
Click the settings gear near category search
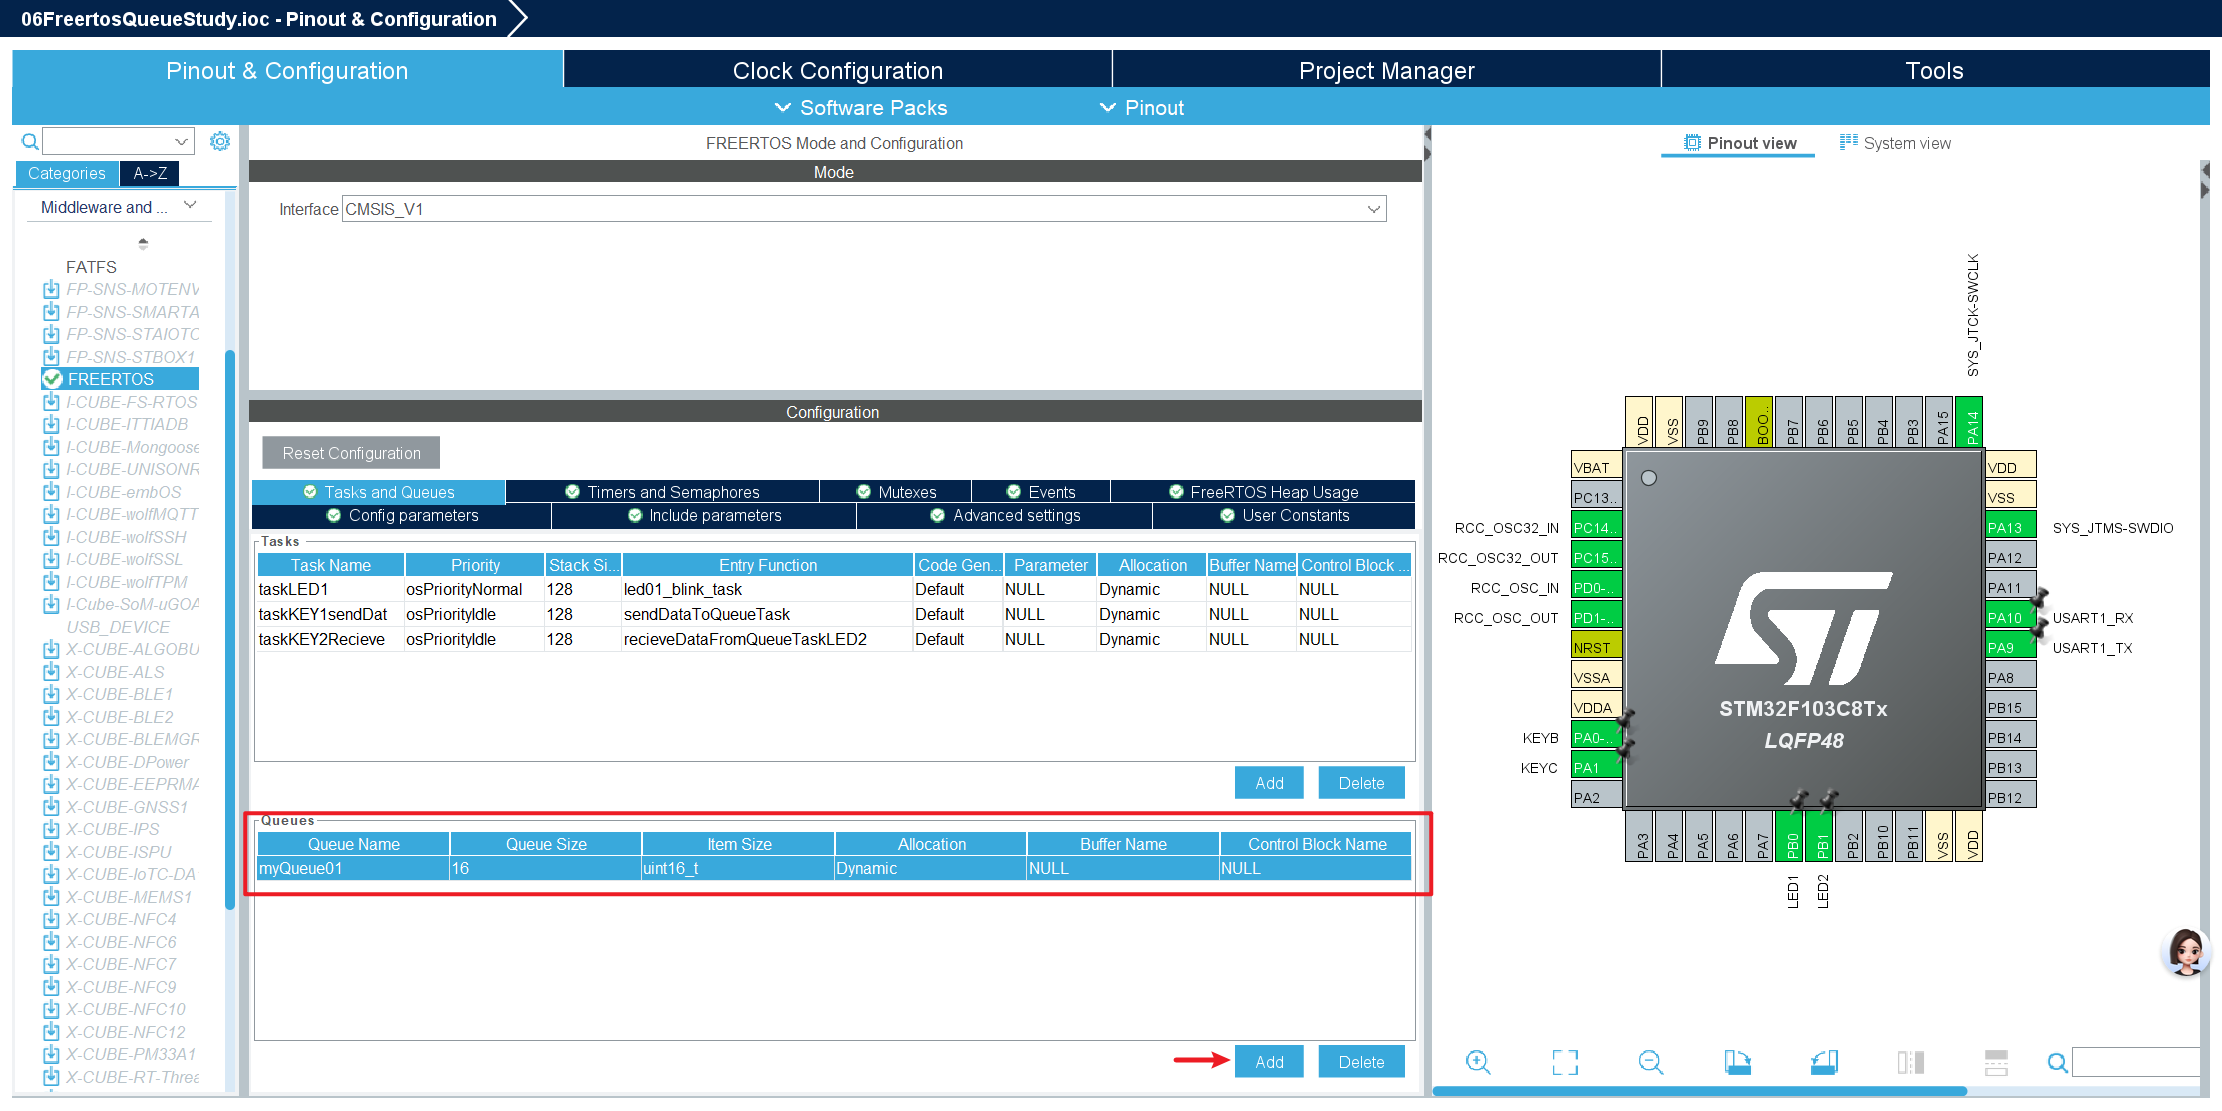point(220,141)
